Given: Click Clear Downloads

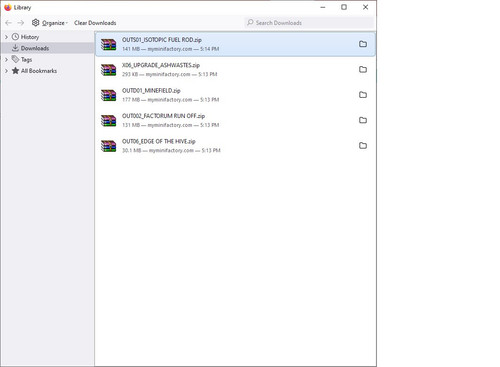Looking at the screenshot, I should click(x=95, y=23).
